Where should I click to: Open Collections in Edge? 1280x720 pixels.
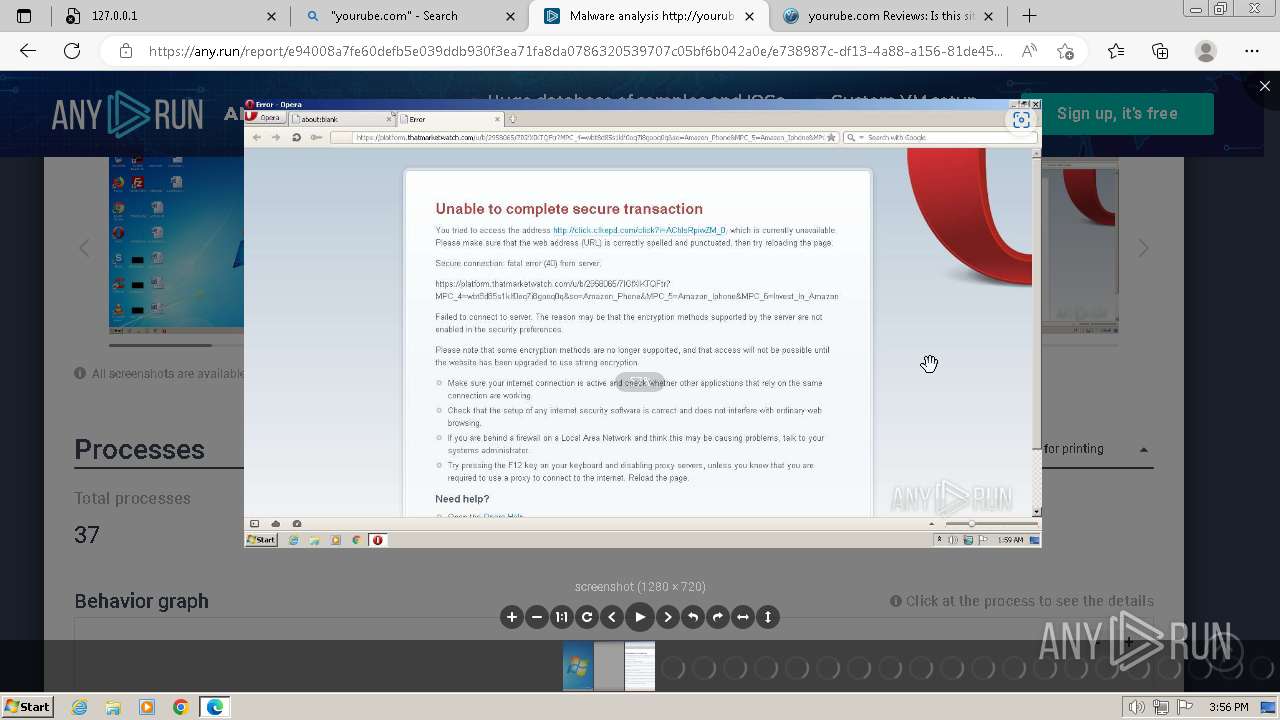click(1160, 51)
